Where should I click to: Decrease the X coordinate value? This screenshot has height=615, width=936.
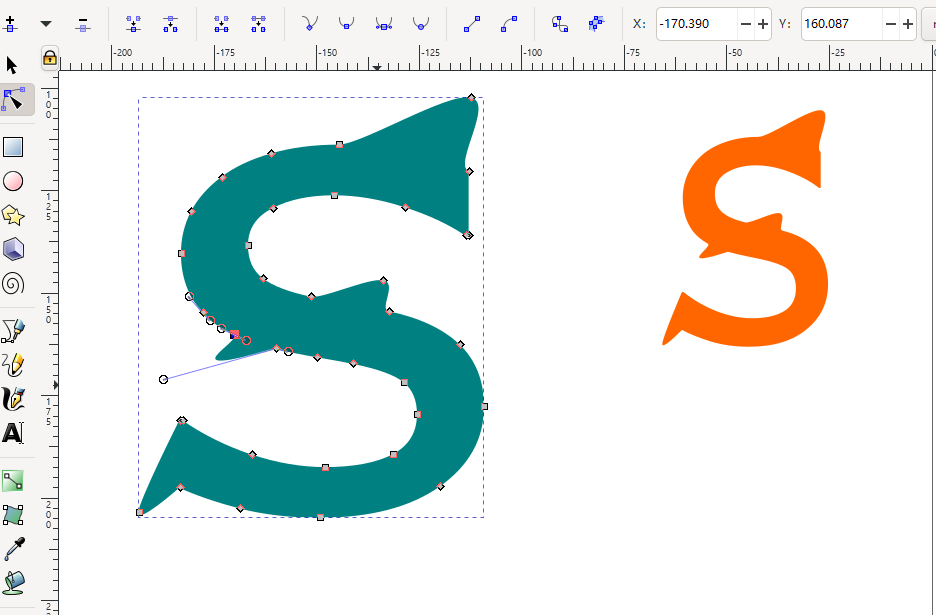(x=746, y=24)
